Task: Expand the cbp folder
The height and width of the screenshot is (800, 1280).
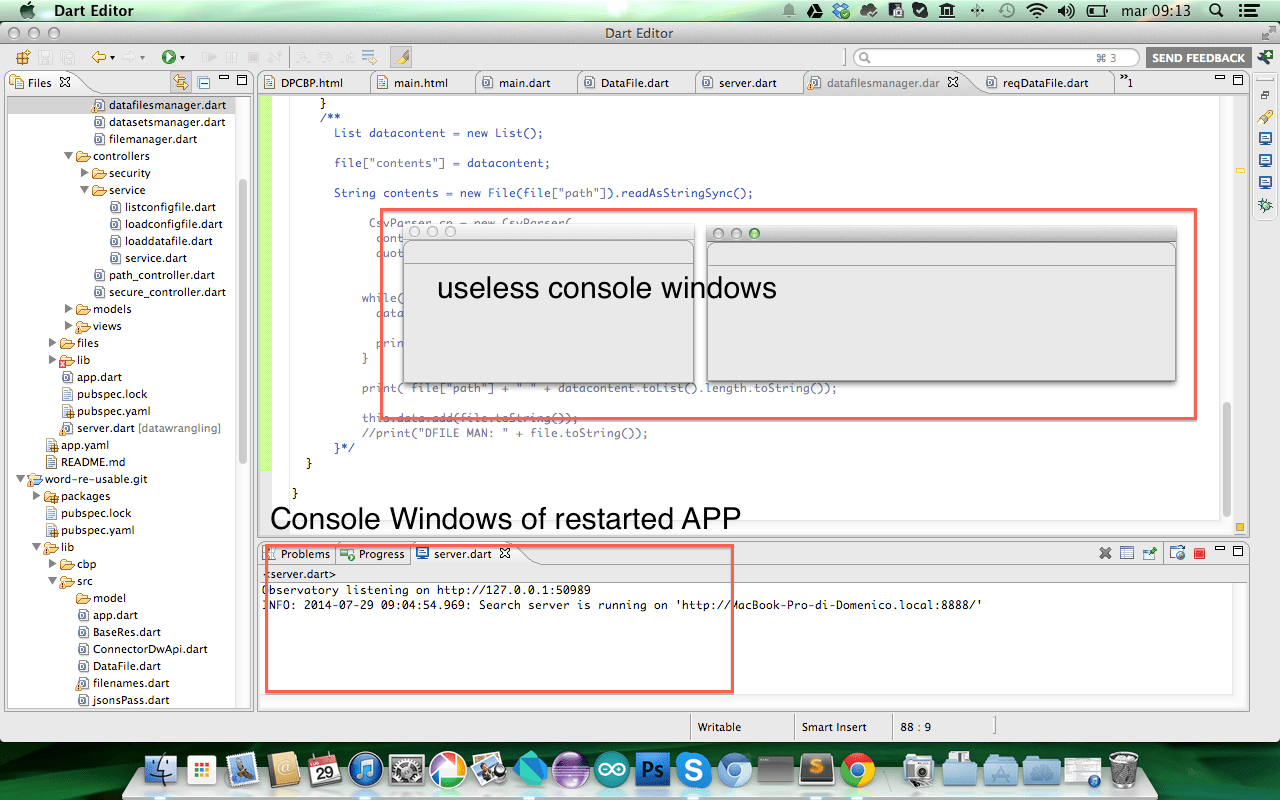Action: [x=53, y=564]
